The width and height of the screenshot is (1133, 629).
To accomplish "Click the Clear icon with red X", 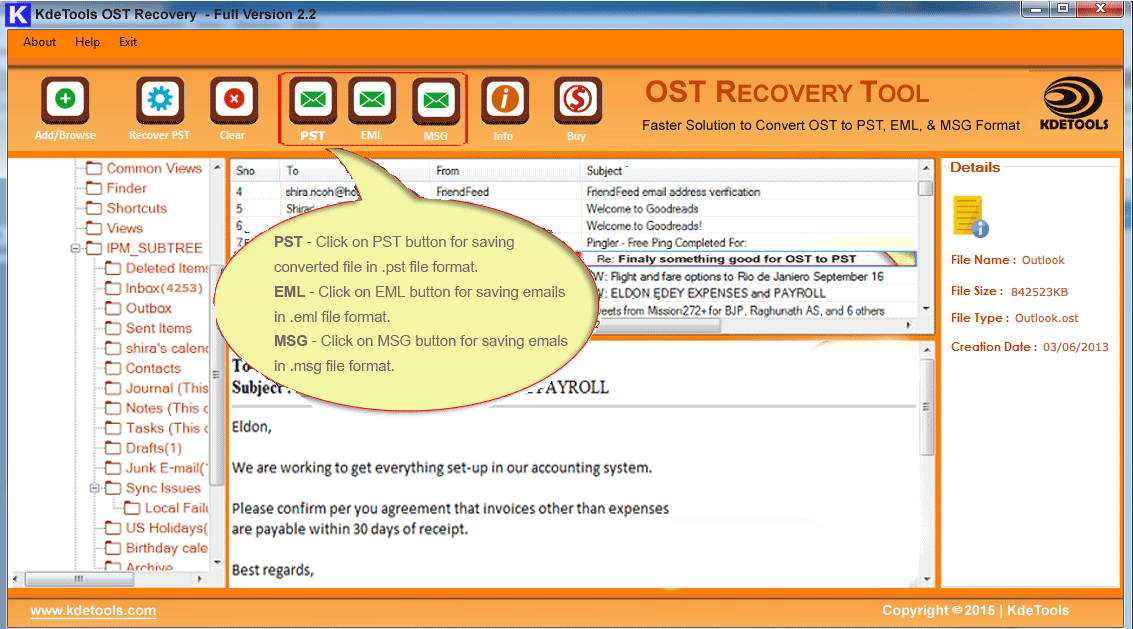I will point(233,101).
